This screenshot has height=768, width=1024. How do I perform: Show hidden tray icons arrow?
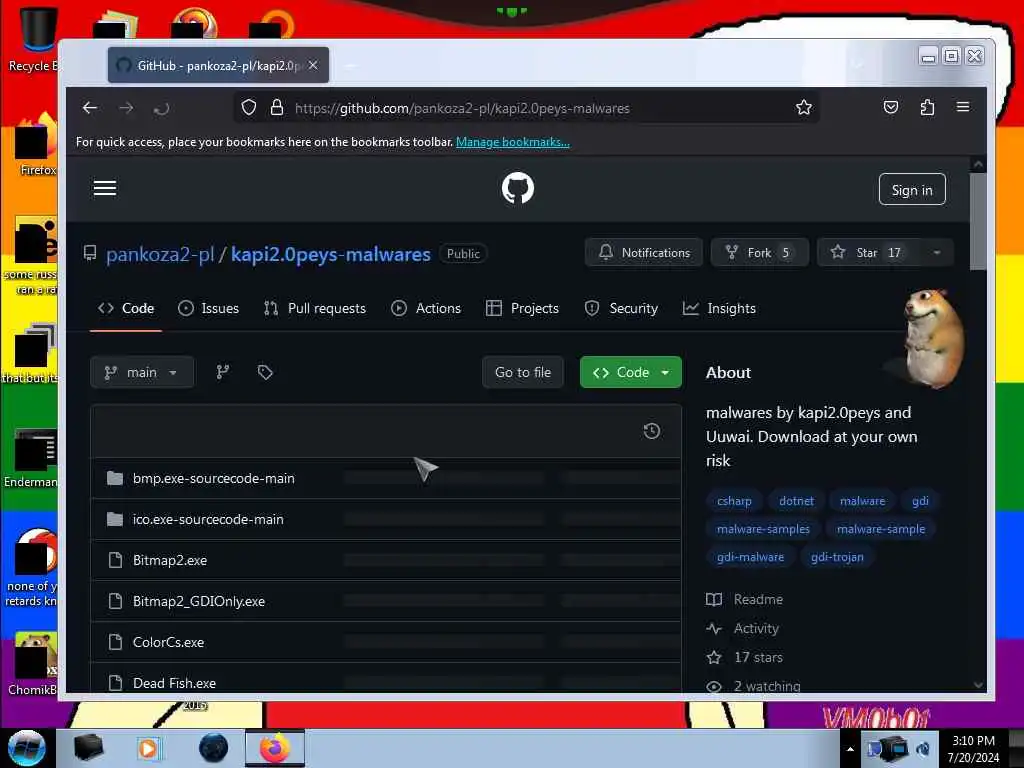click(x=850, y=749)
